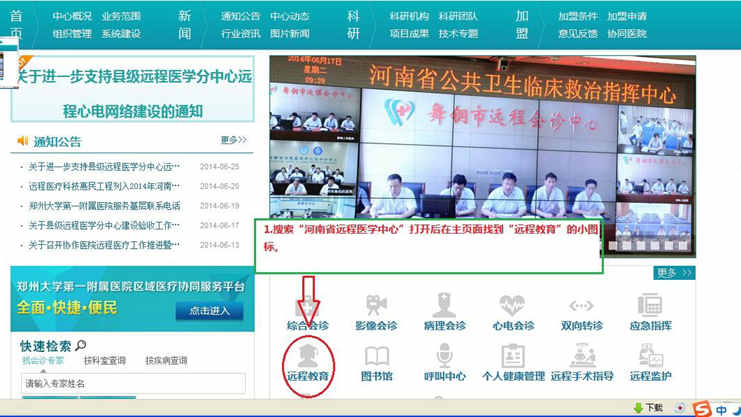Click the speaker icon beside 通知公告

23,141
